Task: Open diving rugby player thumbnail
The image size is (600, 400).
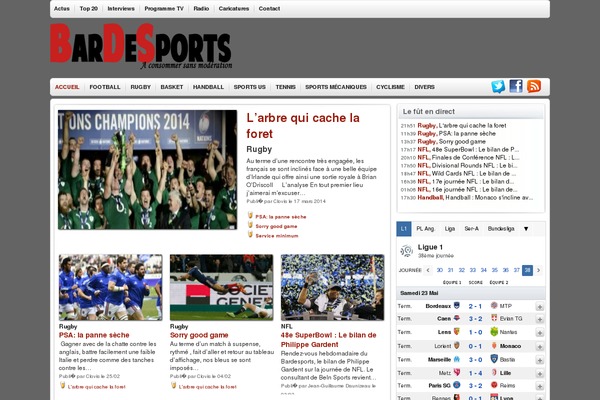Action: click(222, 287)
